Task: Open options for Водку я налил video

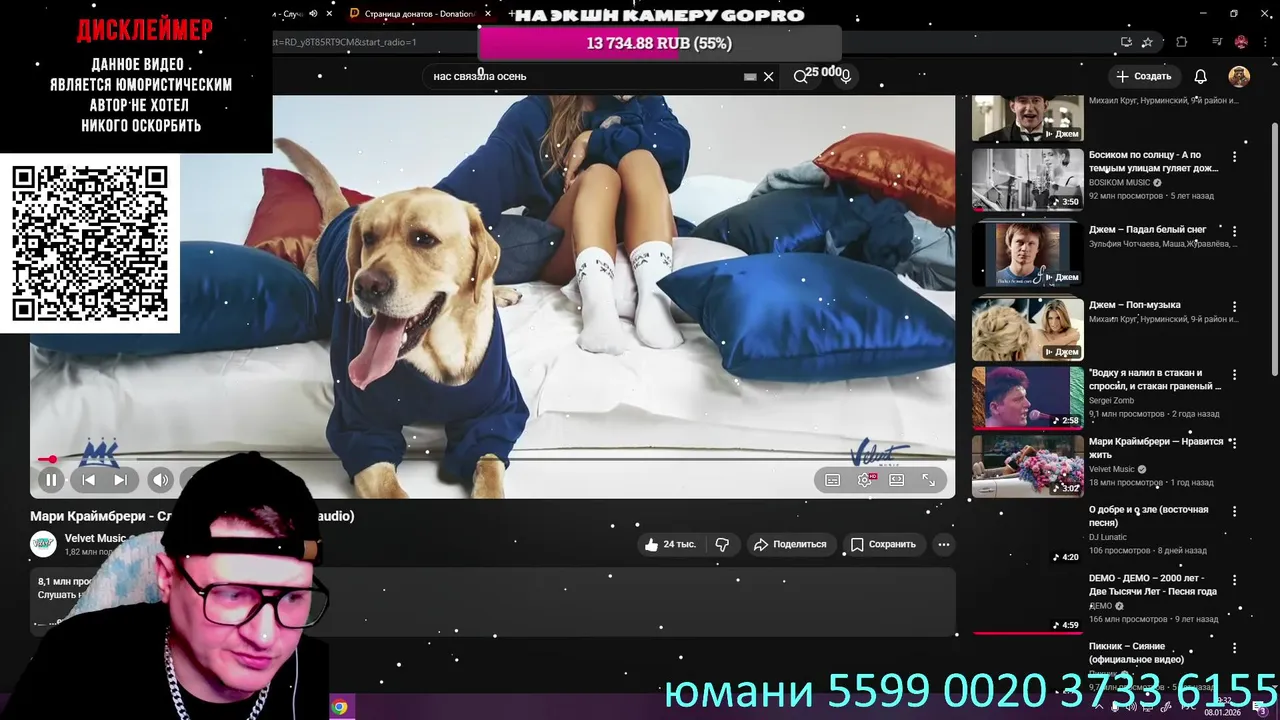Action: [x=1234, y=375]
